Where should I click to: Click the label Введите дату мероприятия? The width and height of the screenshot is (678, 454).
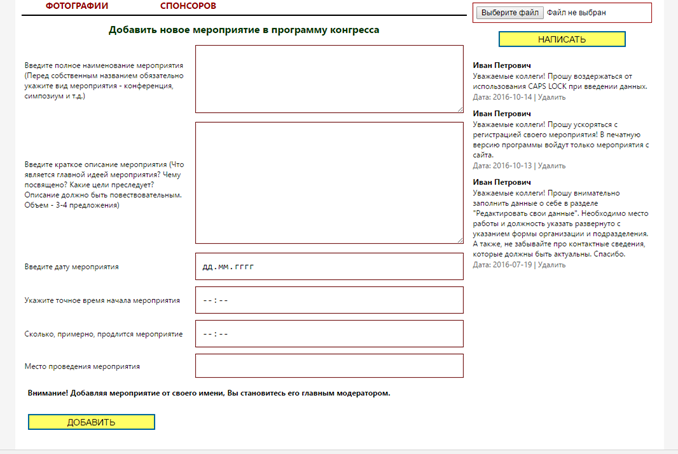(x=71, y=267)
